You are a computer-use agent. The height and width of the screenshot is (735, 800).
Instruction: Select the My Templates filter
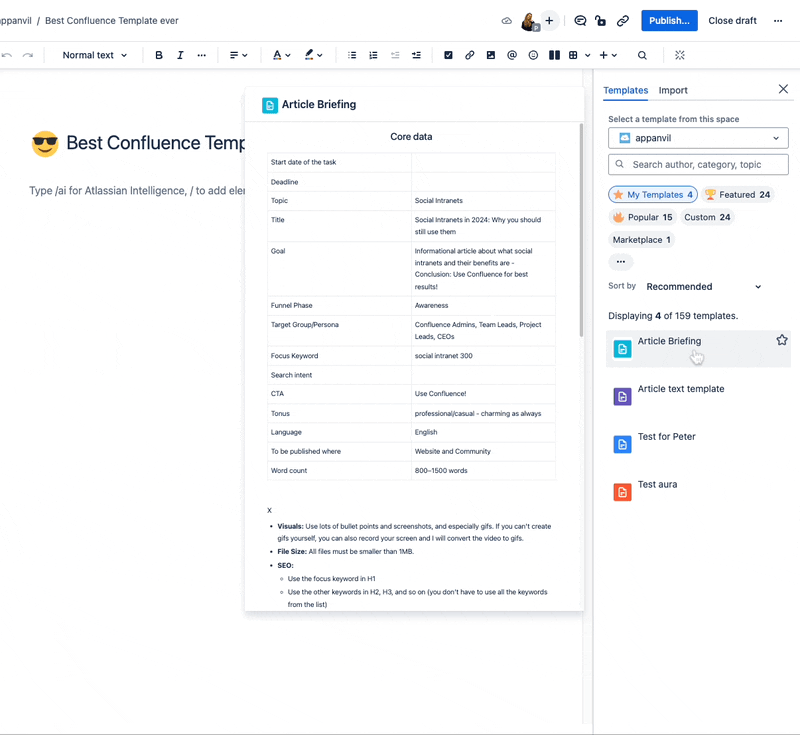[652, 194]
